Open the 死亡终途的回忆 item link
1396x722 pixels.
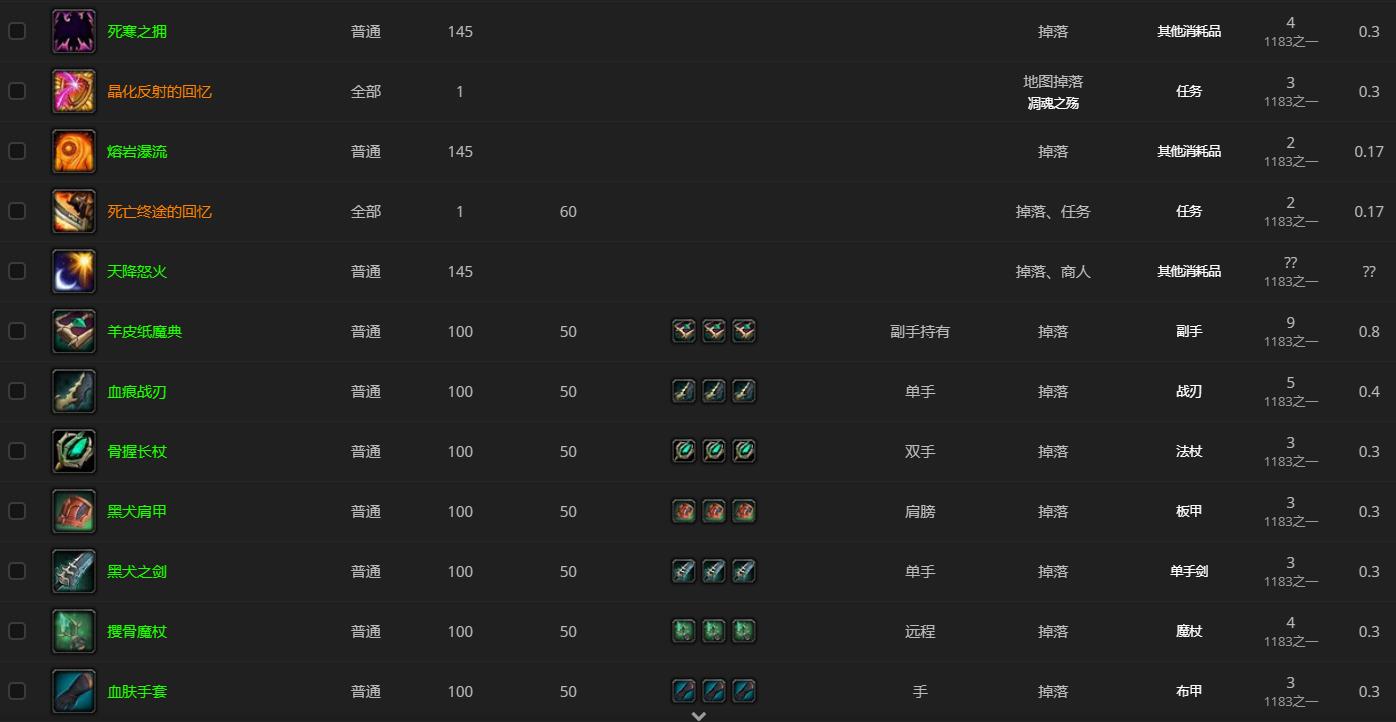pos(160,211)
